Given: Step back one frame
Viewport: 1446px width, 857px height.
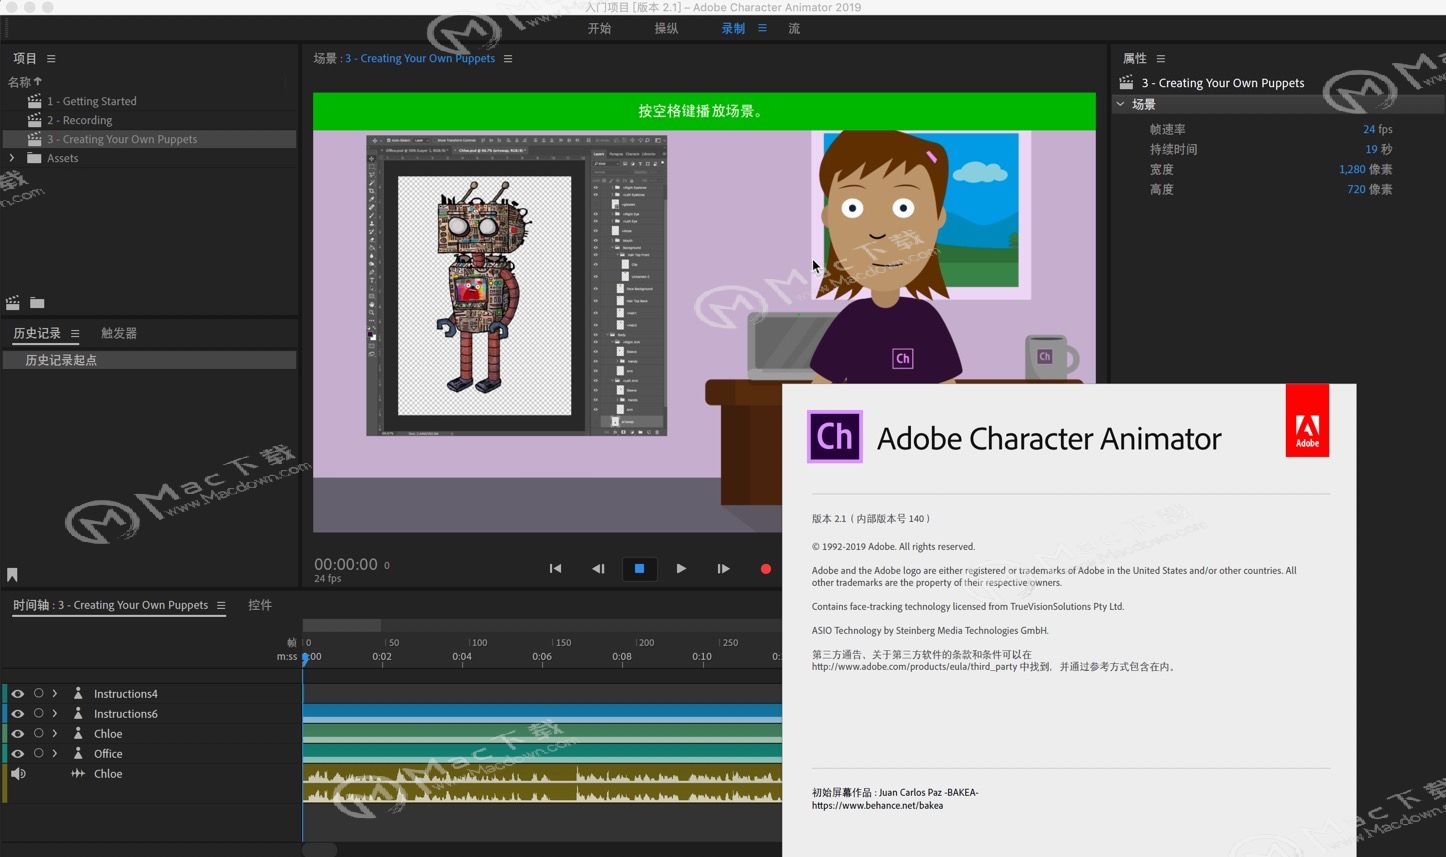Looking at the screenshot, I should click(x=598, y=568).
